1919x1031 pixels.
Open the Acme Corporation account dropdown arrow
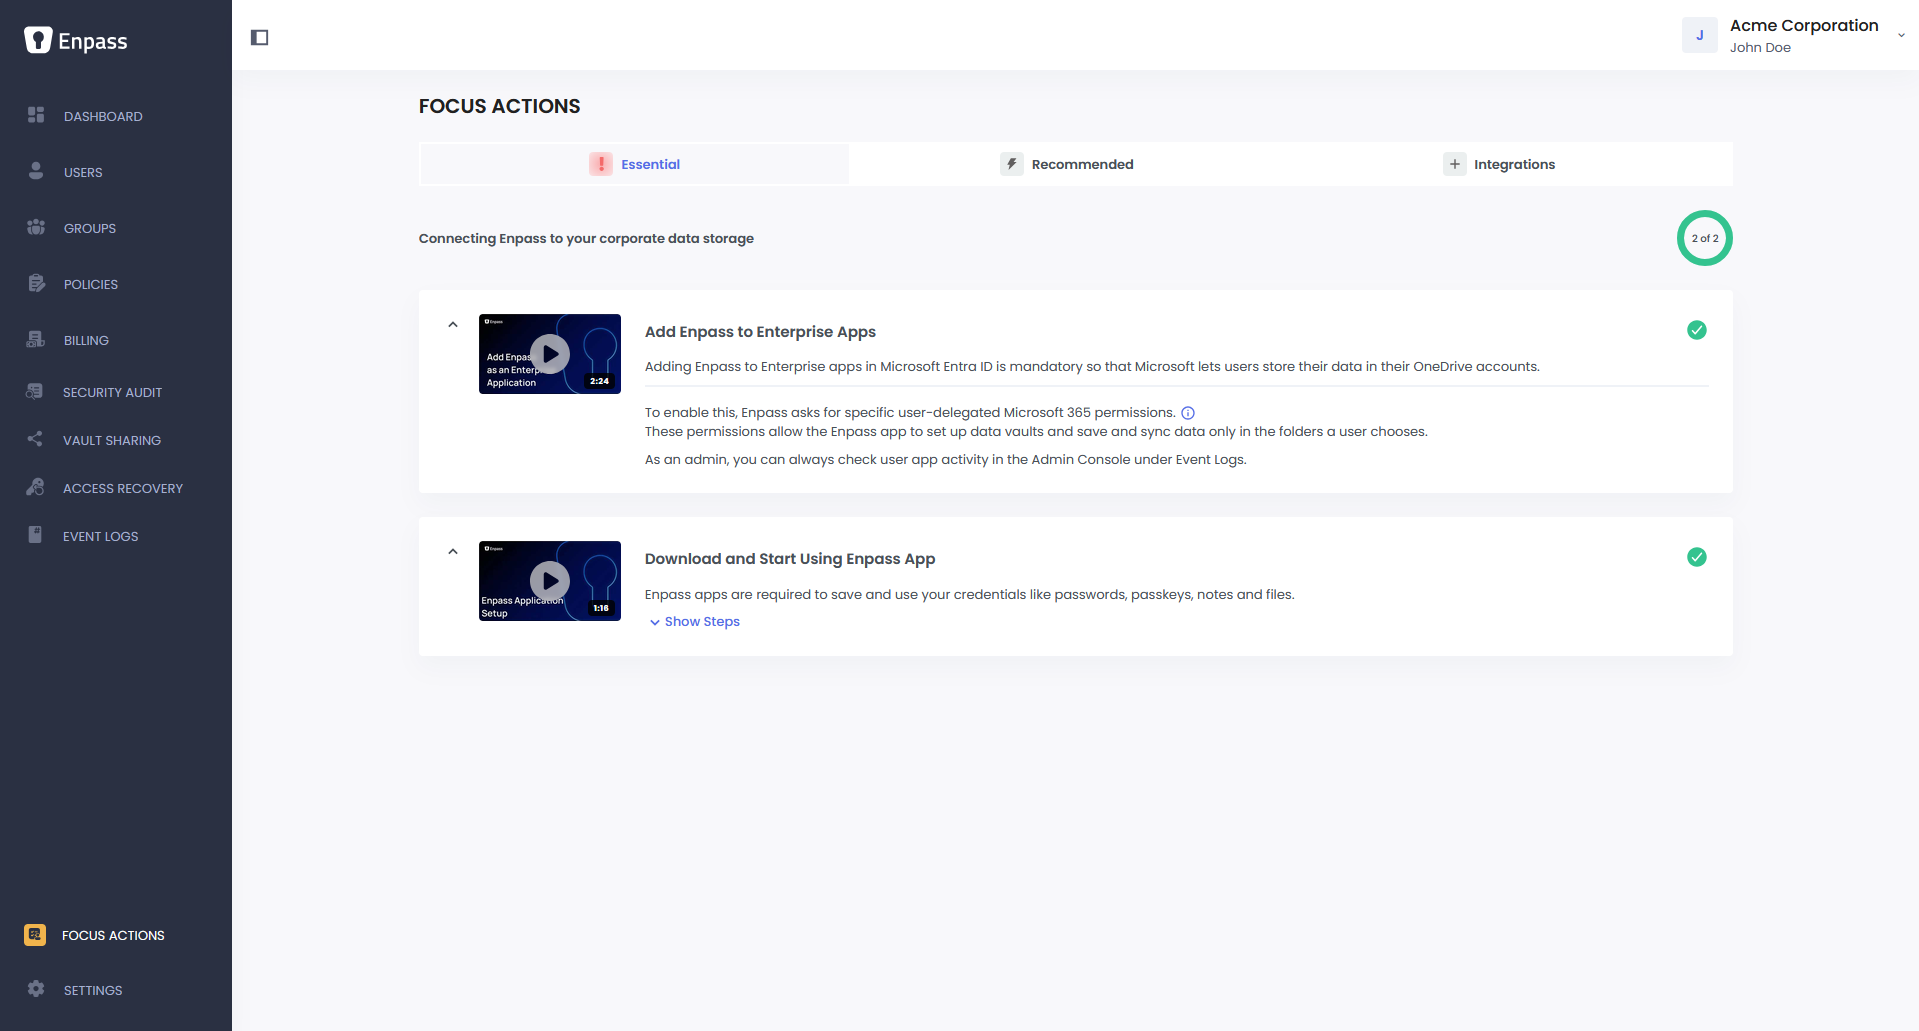pos(1901,35)
